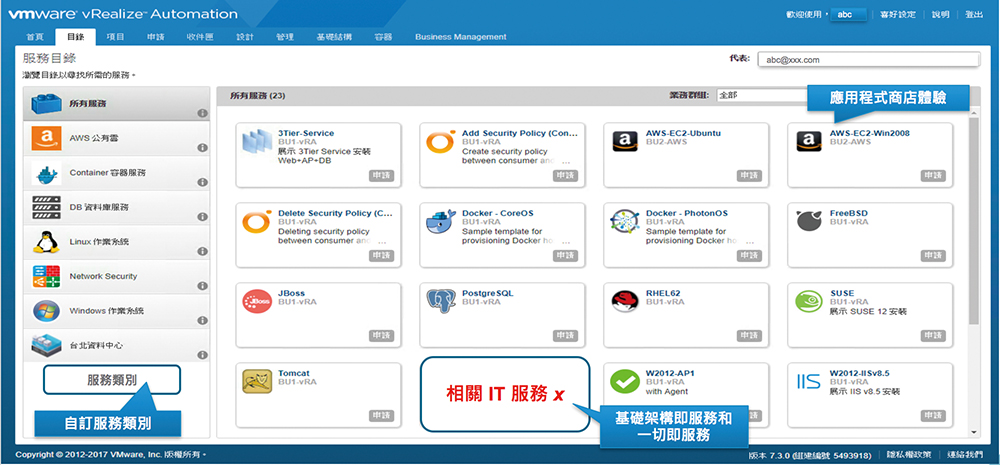Click the PostgreSQL elephant icon
The width and height of the screenshot is (1000, 465).
[441, 300]
